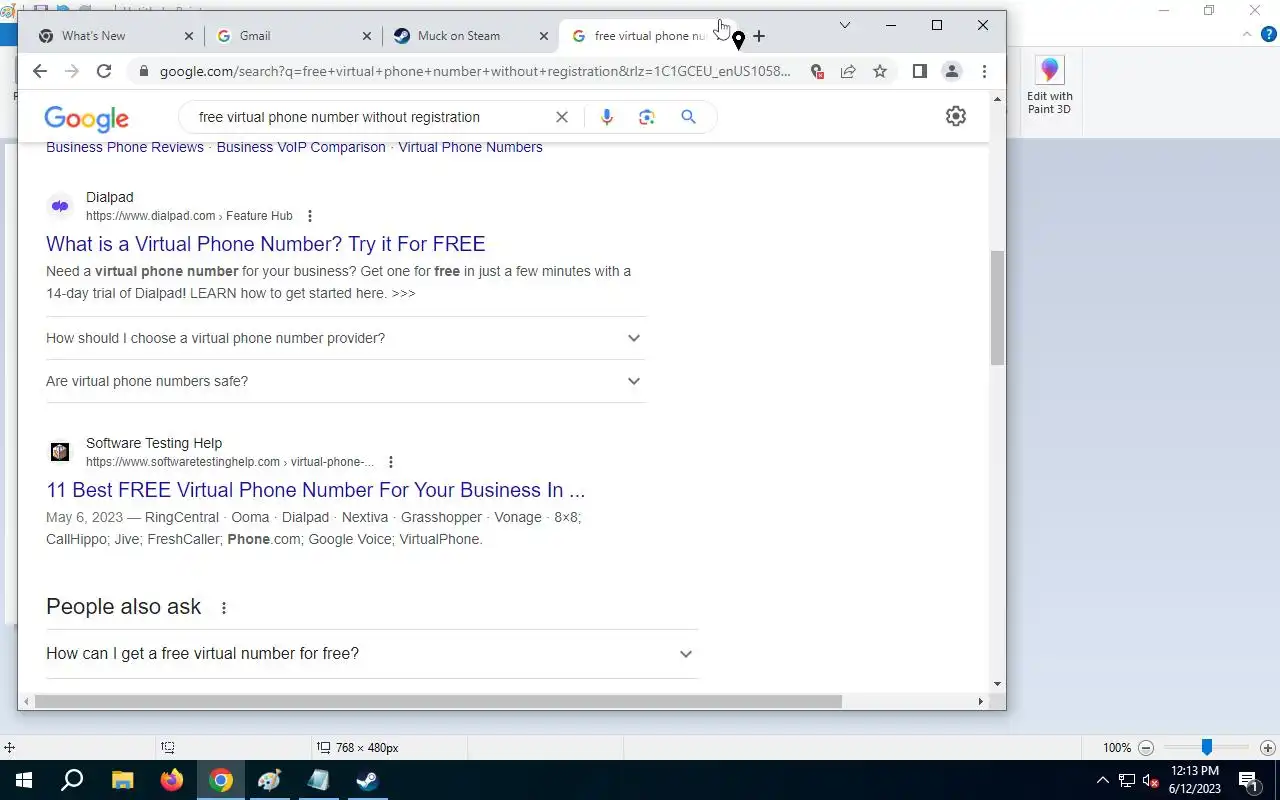Open Steam from taskbar
This screenshot has height=800, width=1280.
click(x=367, y=780)
